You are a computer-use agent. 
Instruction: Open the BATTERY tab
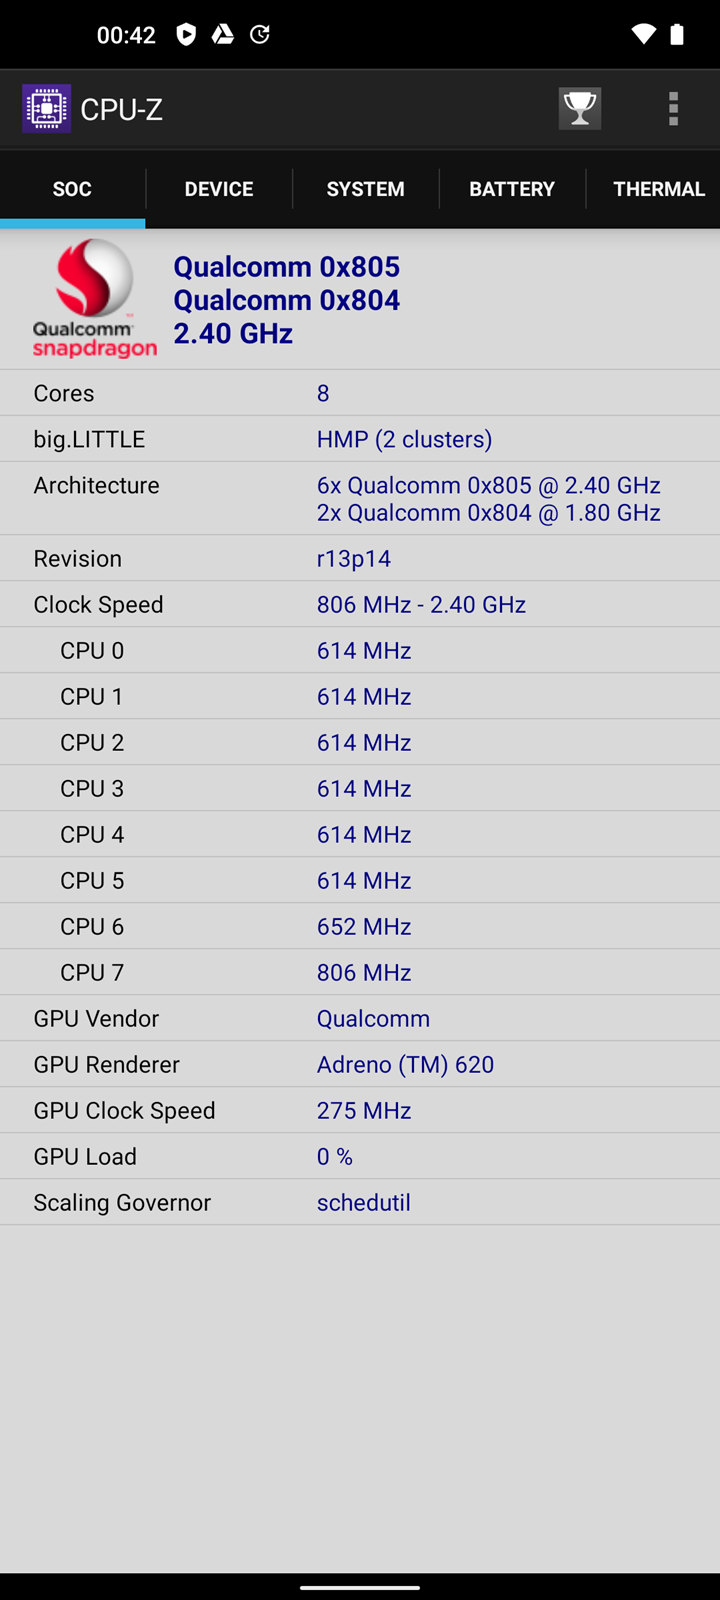tap(512, 189)
